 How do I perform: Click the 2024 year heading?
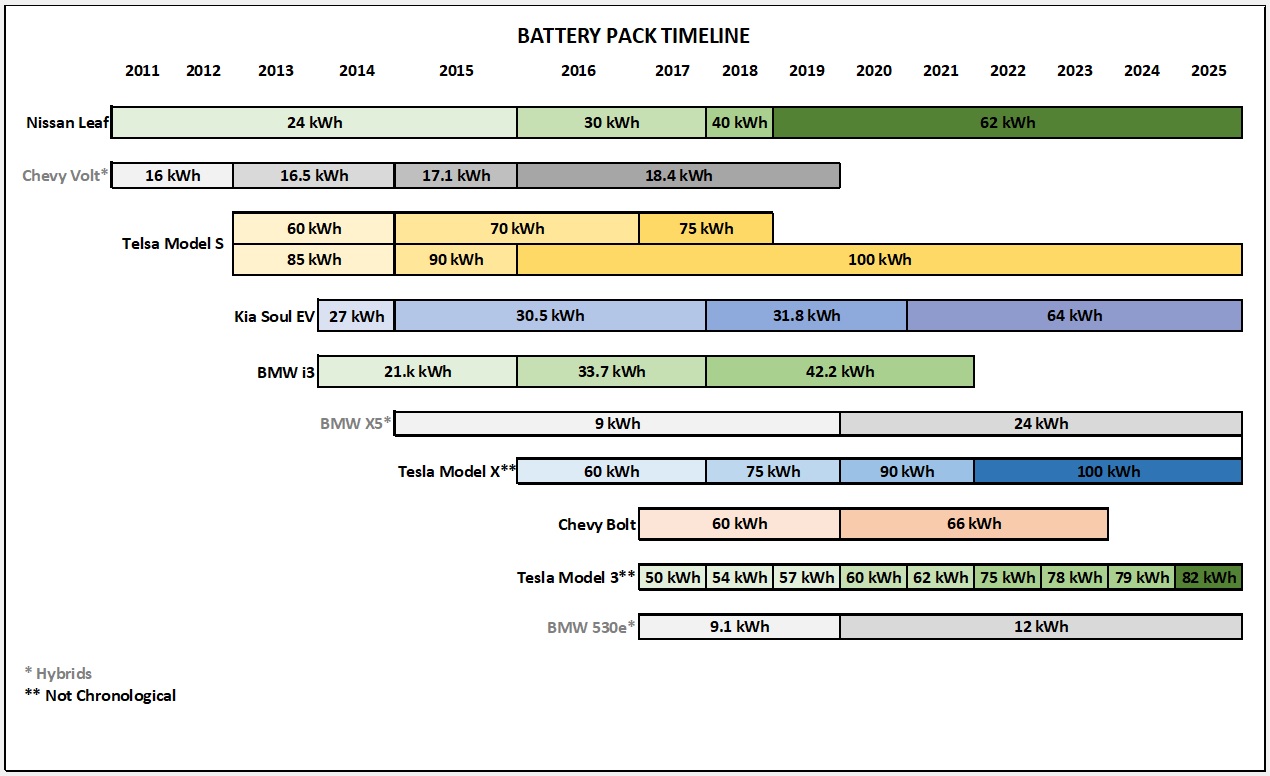(x=1142, y=70)
